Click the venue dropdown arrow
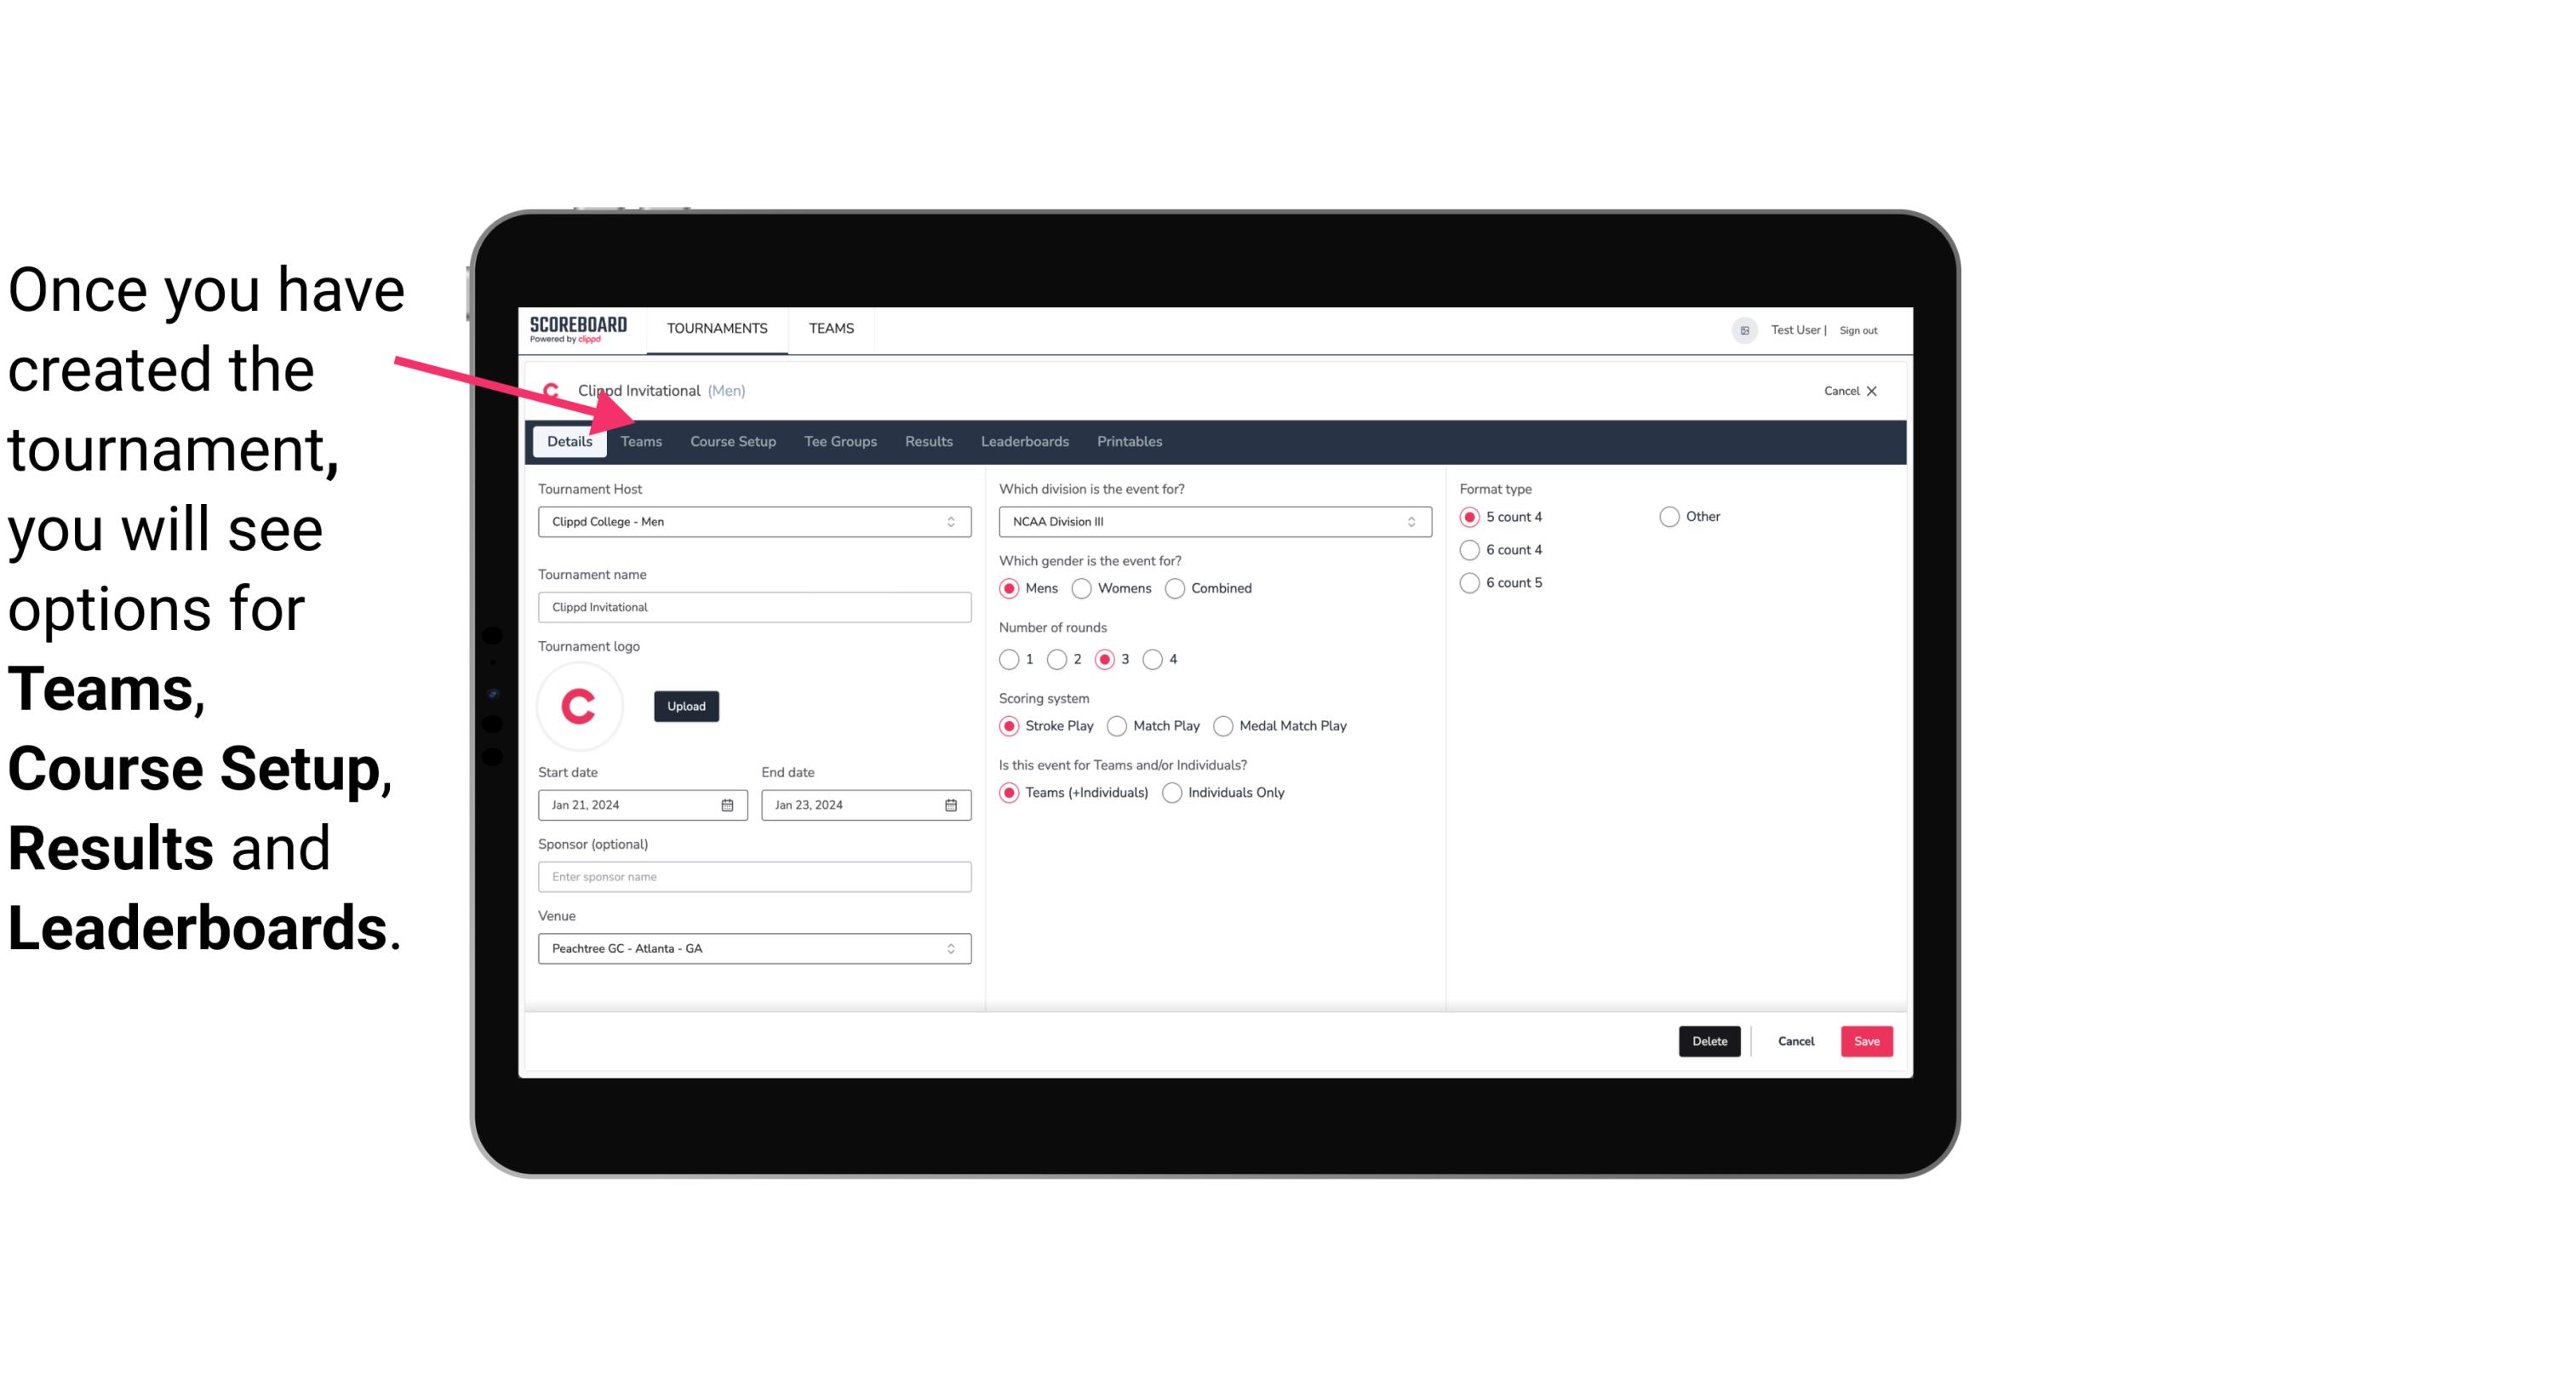Image resolution: width=2576 pixels, height=1386 pixels. pyautogui.click(x=953, y=948)
